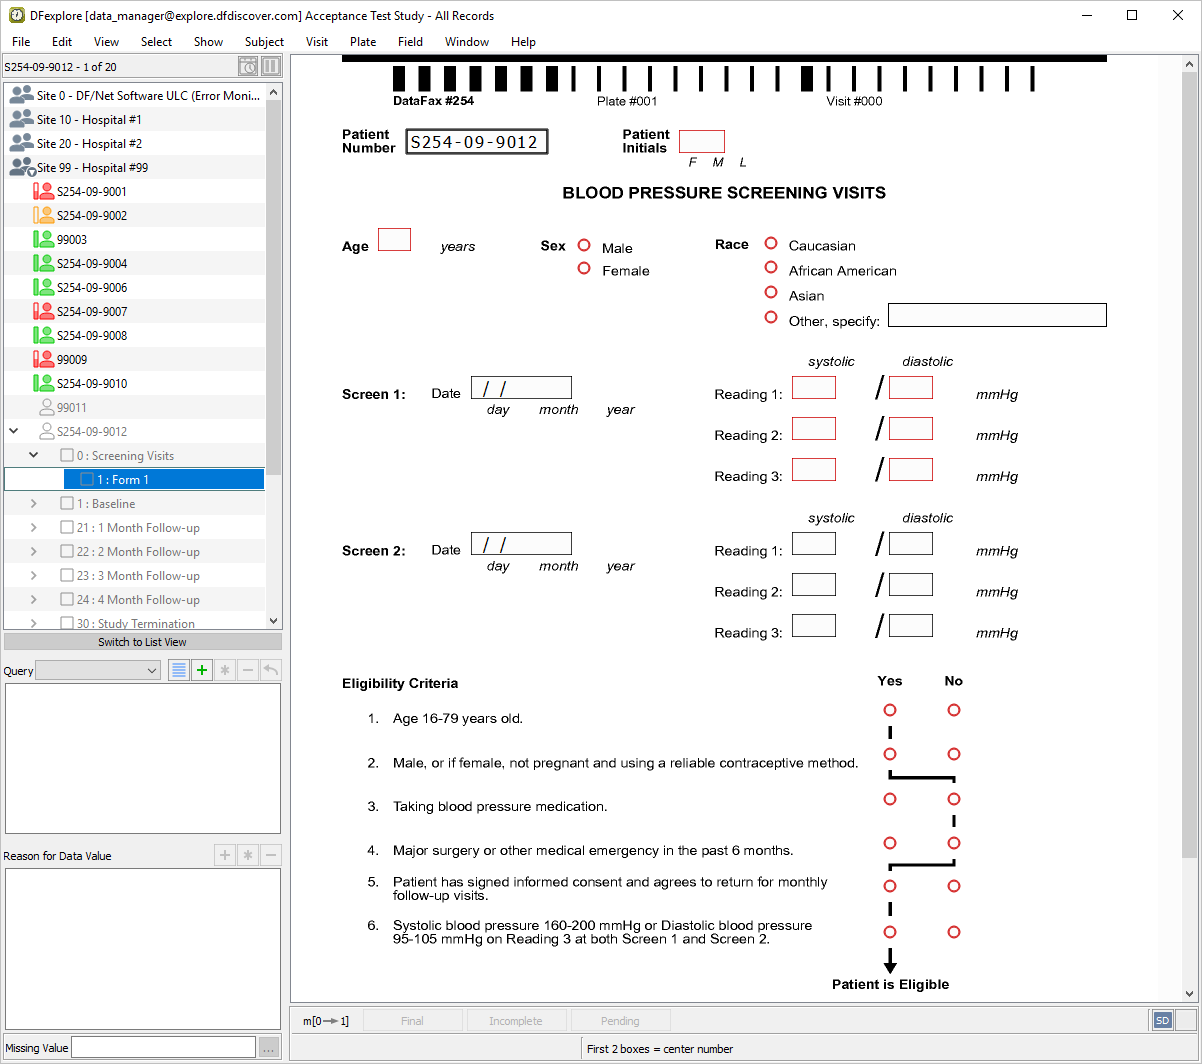
Task: Select the Male radio button
Action: click(x=584, y=246)
